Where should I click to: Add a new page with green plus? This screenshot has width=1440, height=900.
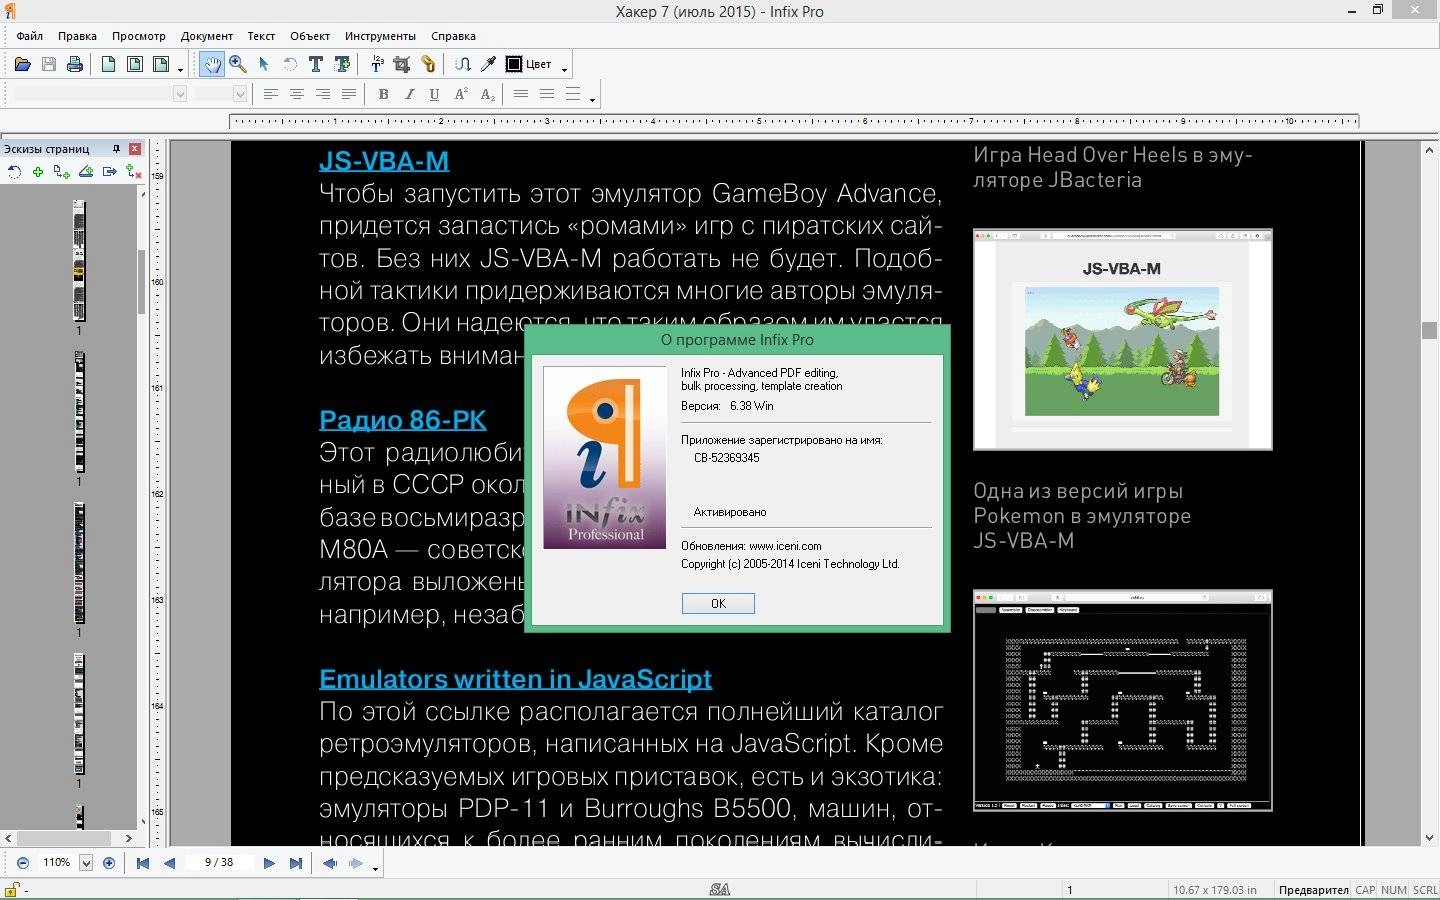click(38, 172)
